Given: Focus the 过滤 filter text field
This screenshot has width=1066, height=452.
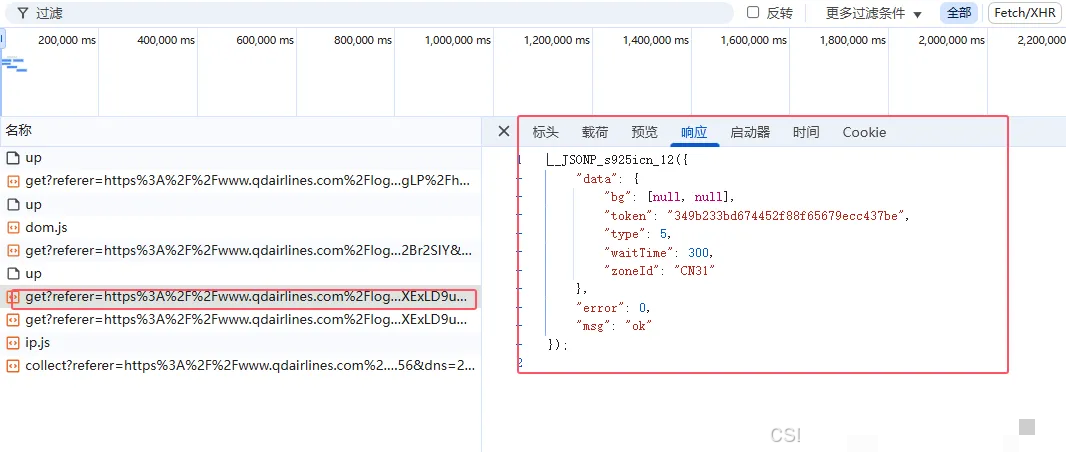Looking at the screenshot, I should pyautogui.click(x=380, y=13).
